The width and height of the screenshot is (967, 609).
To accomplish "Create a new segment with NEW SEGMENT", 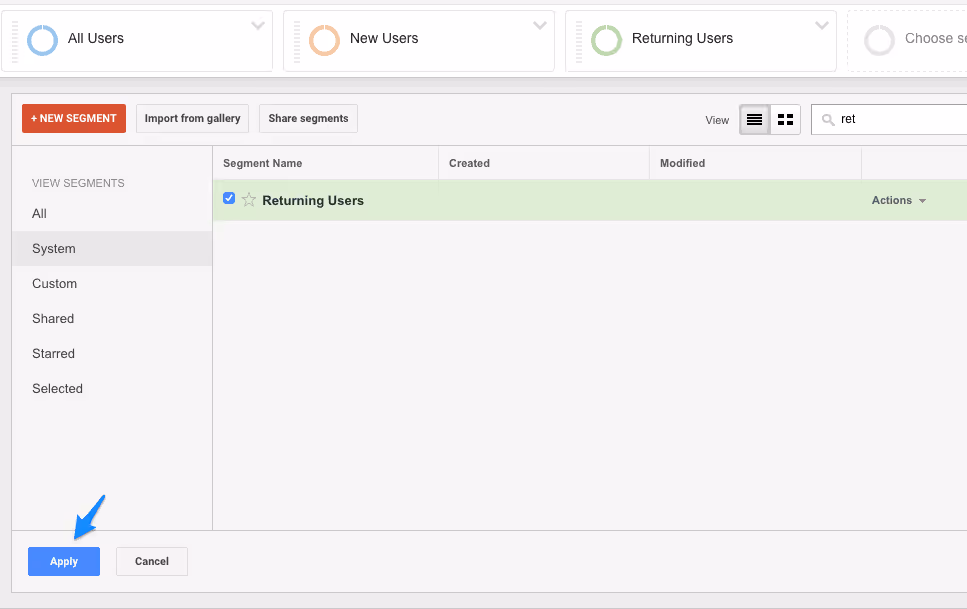I will tap(73, 117).
